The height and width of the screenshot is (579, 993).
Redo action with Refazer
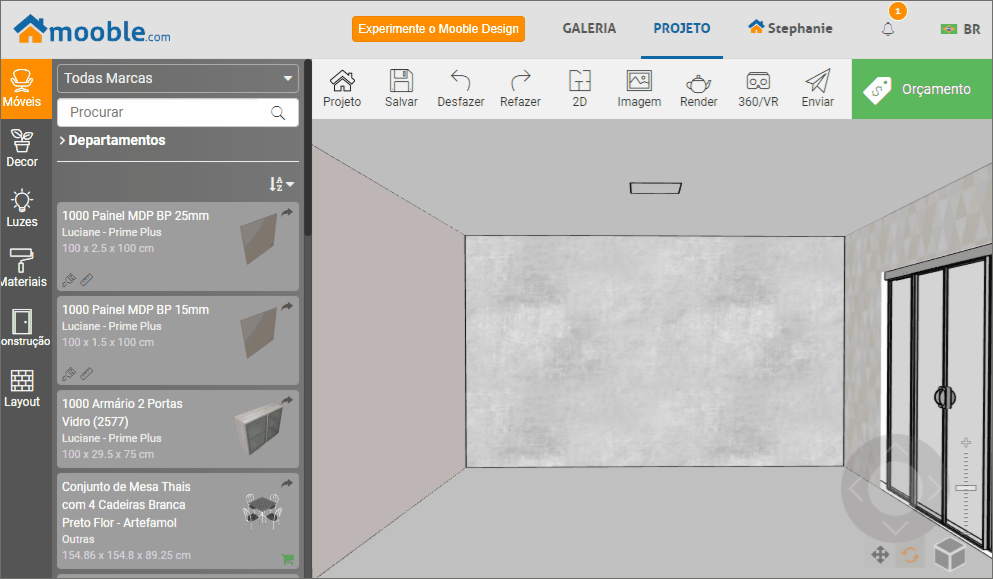tap(520, 89)
